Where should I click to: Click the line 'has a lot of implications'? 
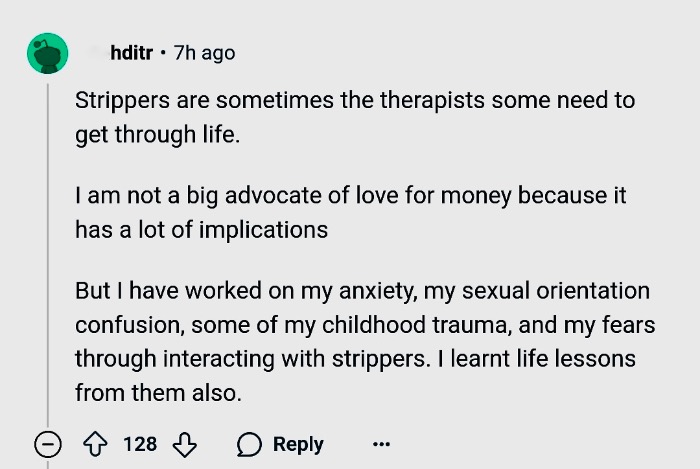(201, 230)
